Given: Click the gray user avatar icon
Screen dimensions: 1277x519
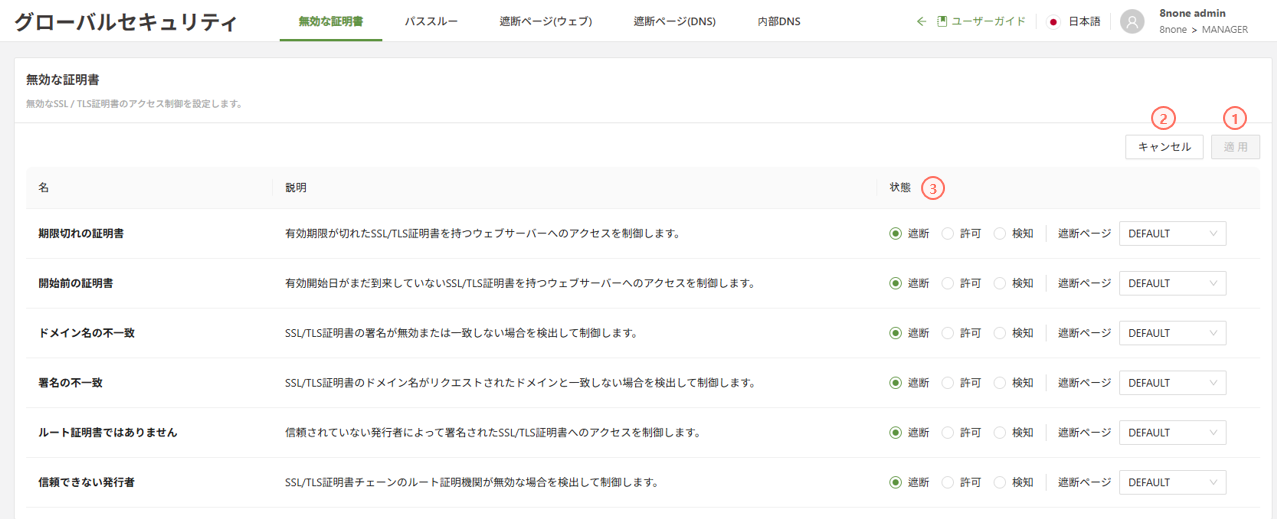Looking at the screenshot, I should [x=1132, y=22].
